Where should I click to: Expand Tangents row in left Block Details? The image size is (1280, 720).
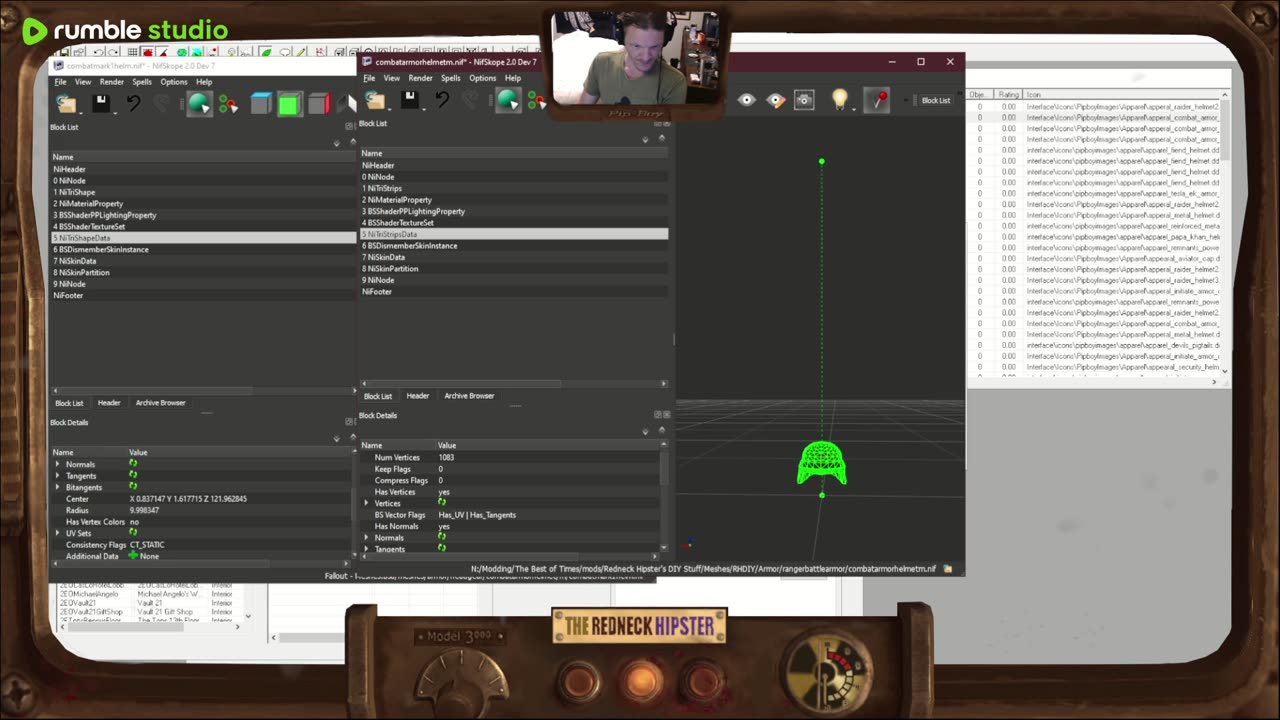click(57, 475)
